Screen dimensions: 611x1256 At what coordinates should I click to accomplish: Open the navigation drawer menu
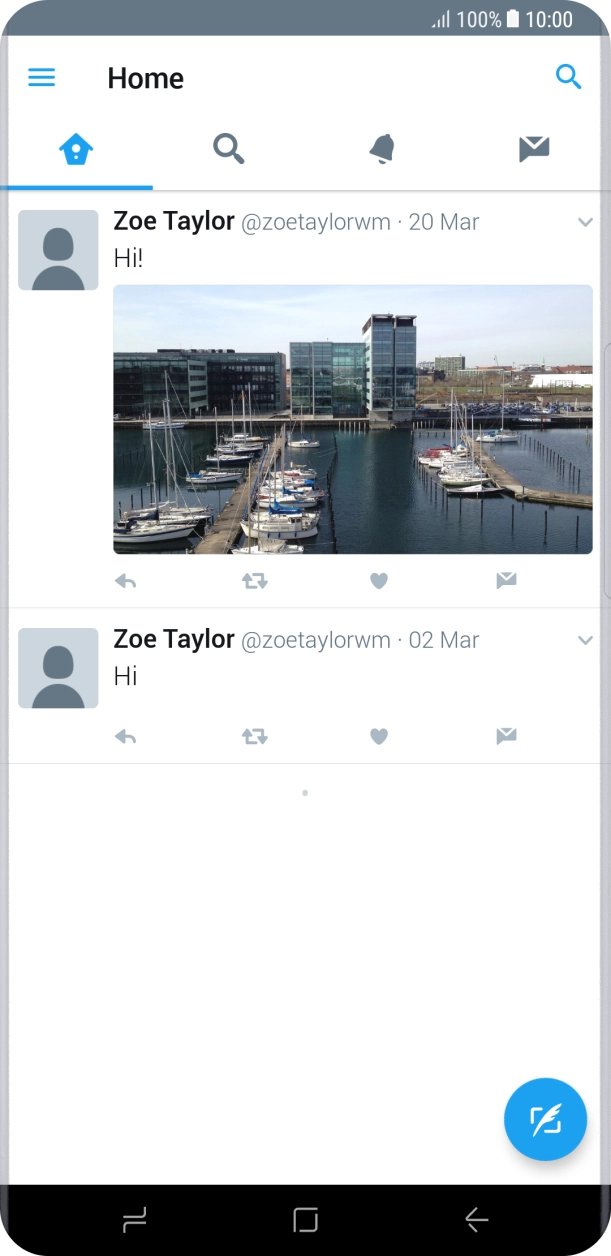click(x=41, y=76)
